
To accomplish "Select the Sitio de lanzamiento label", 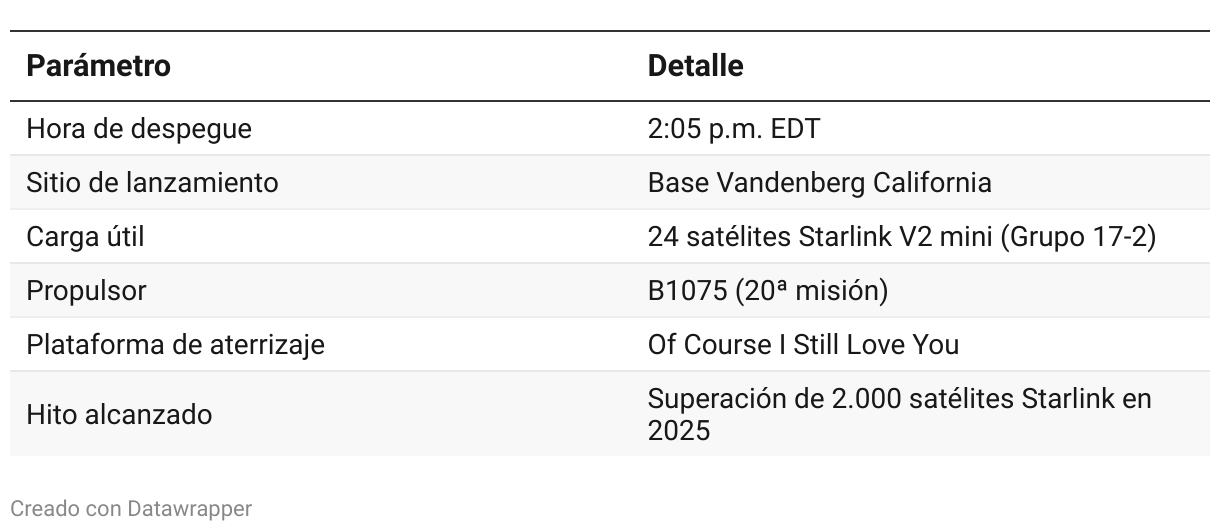I will coord(152,183).
